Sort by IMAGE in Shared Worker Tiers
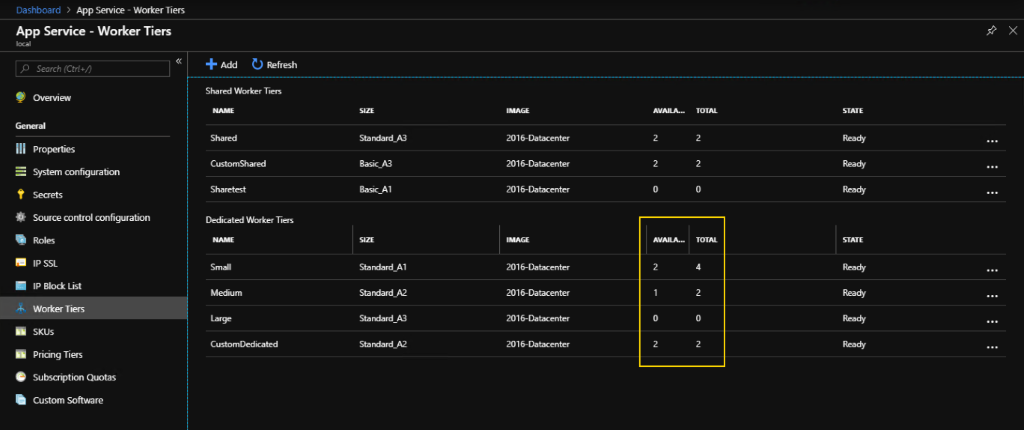This screenshot has width=1024, height=430. (x=517, y=110)
